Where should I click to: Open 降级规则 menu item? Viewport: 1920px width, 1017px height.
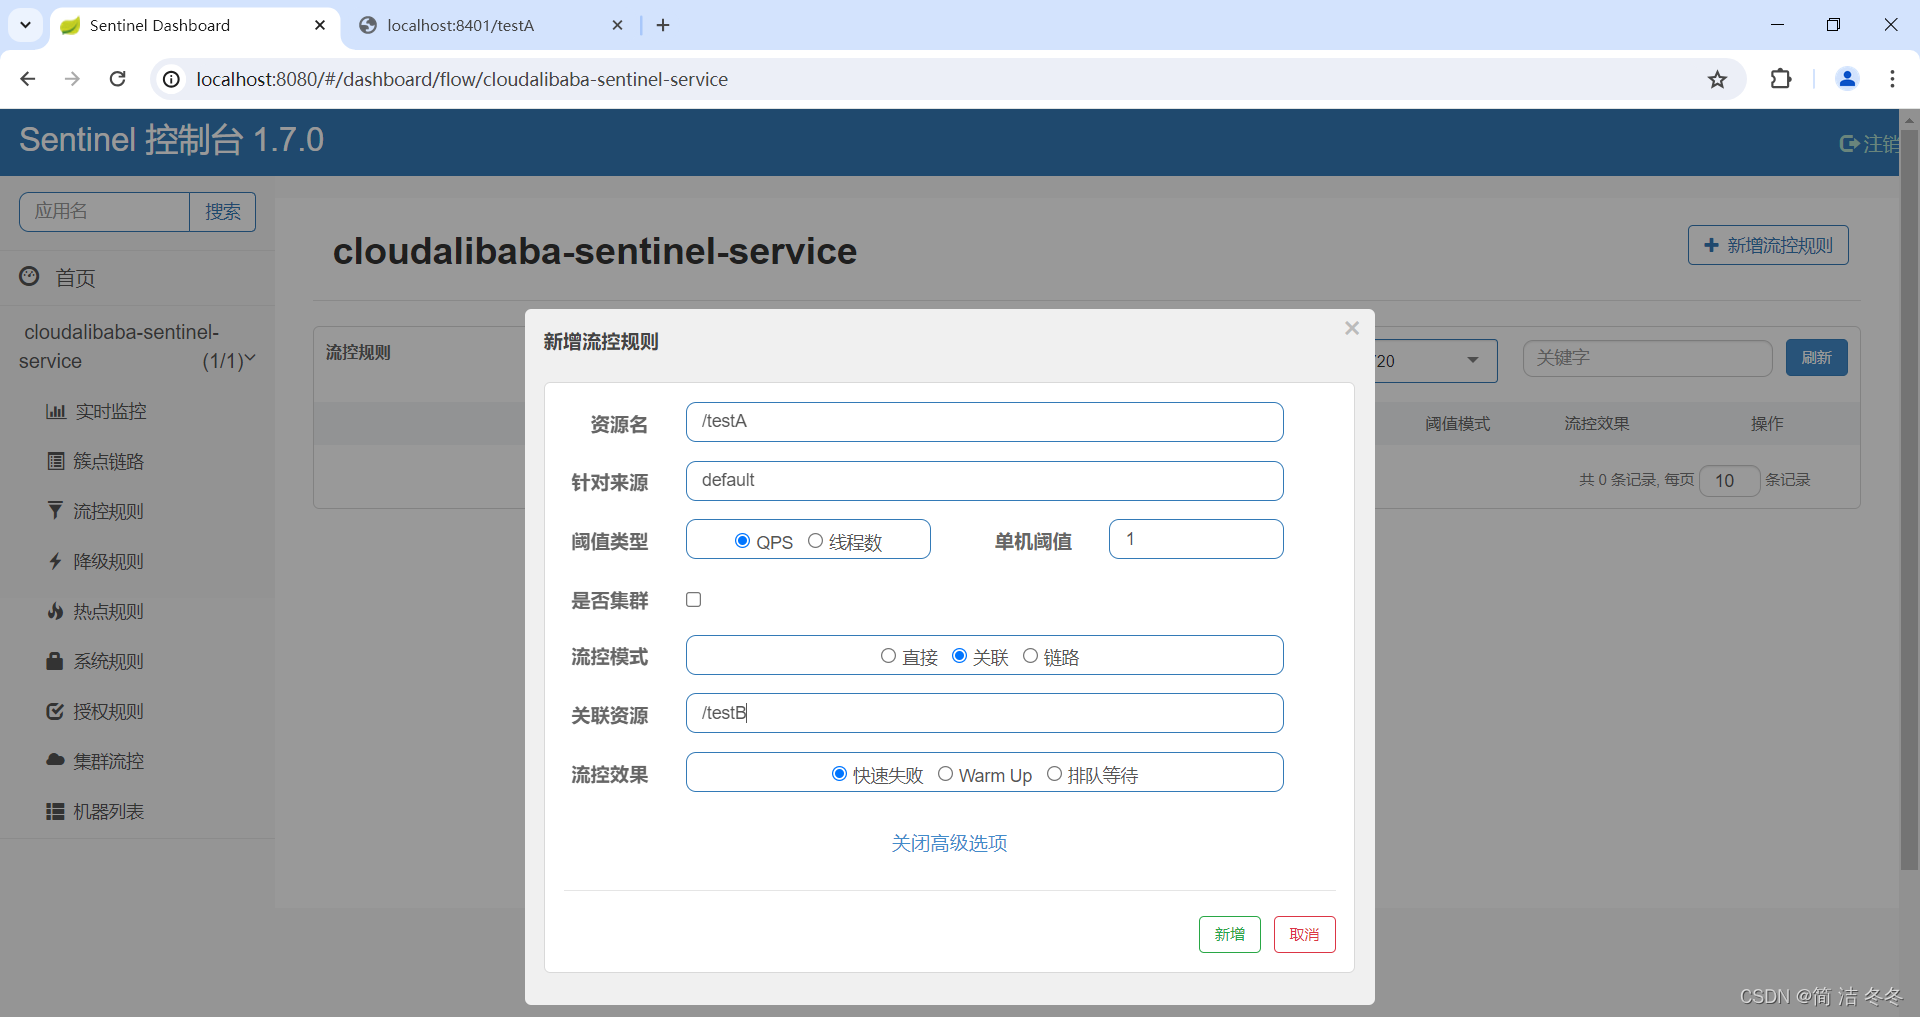108,561
